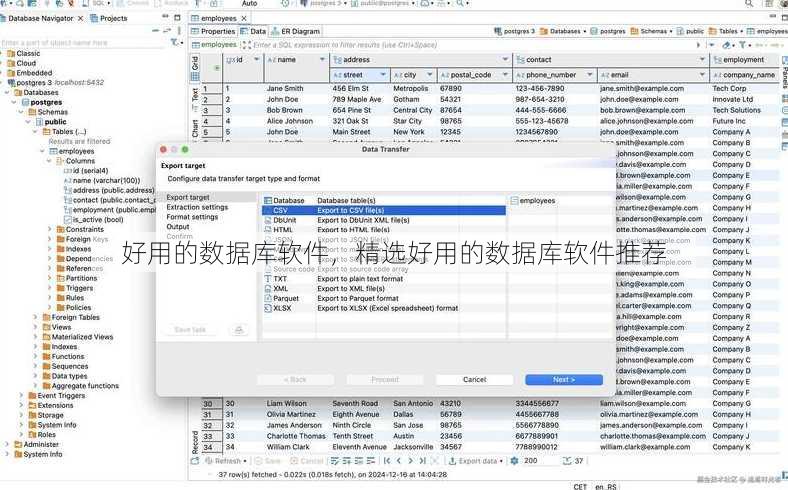Close Database Navigator panel tab
Image resolution: width=788 pixels, height=490 pixels.
click(80, 18)
